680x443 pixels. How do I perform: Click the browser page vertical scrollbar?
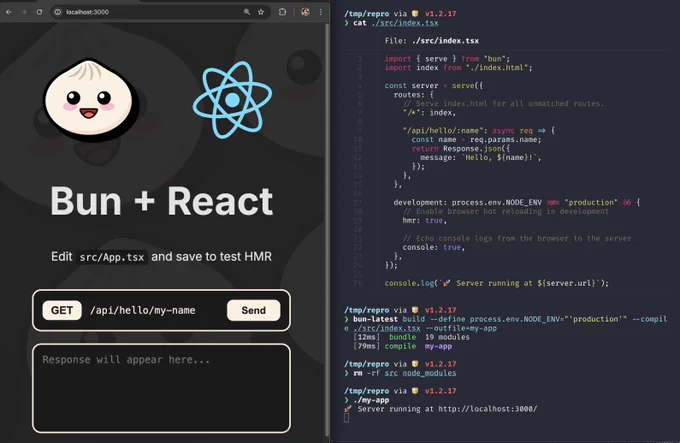(327, 230)
